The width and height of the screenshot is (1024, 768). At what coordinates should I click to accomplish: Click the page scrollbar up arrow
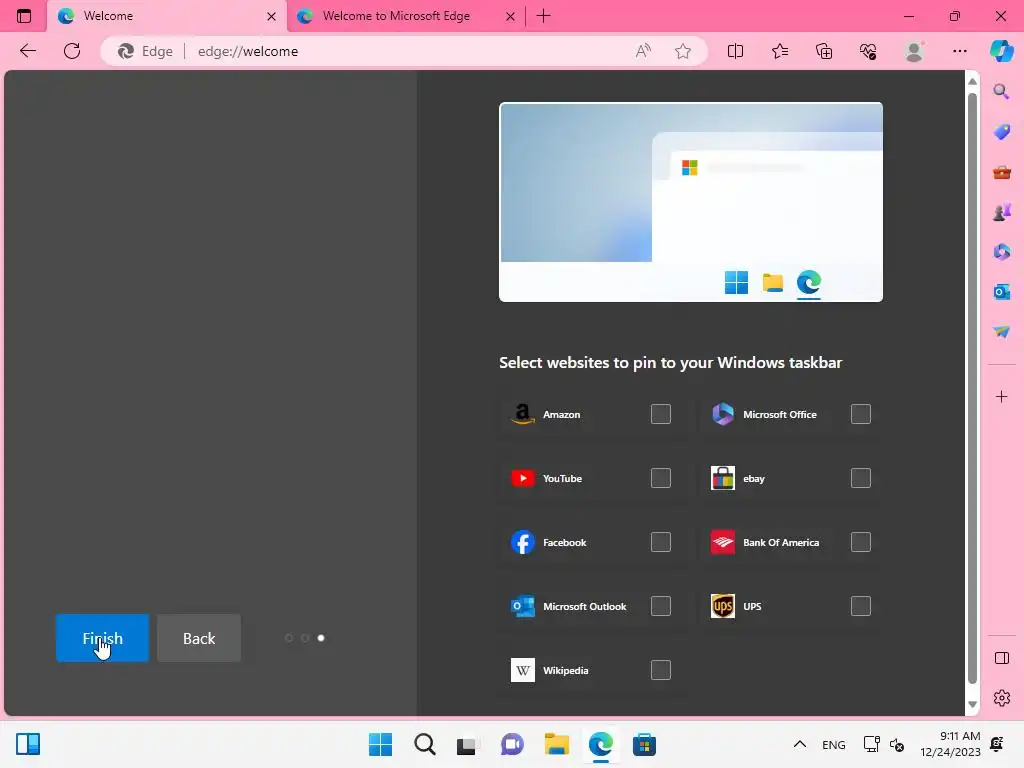[972, 81]
